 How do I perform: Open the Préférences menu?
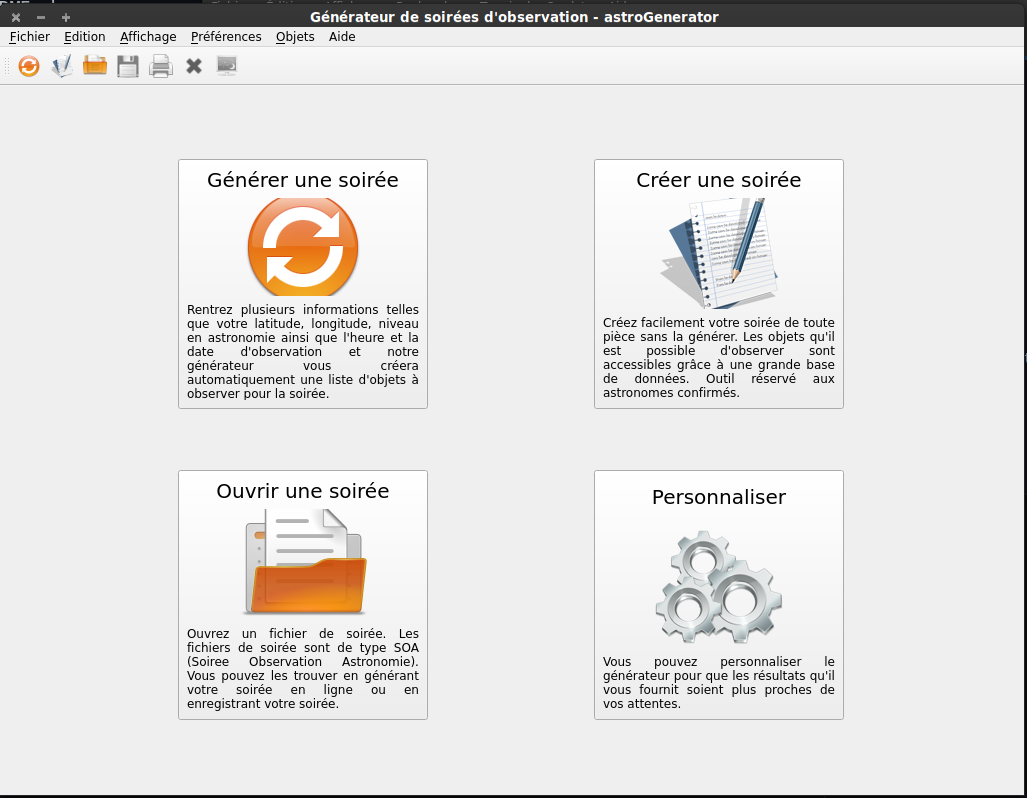coord(226,37)
